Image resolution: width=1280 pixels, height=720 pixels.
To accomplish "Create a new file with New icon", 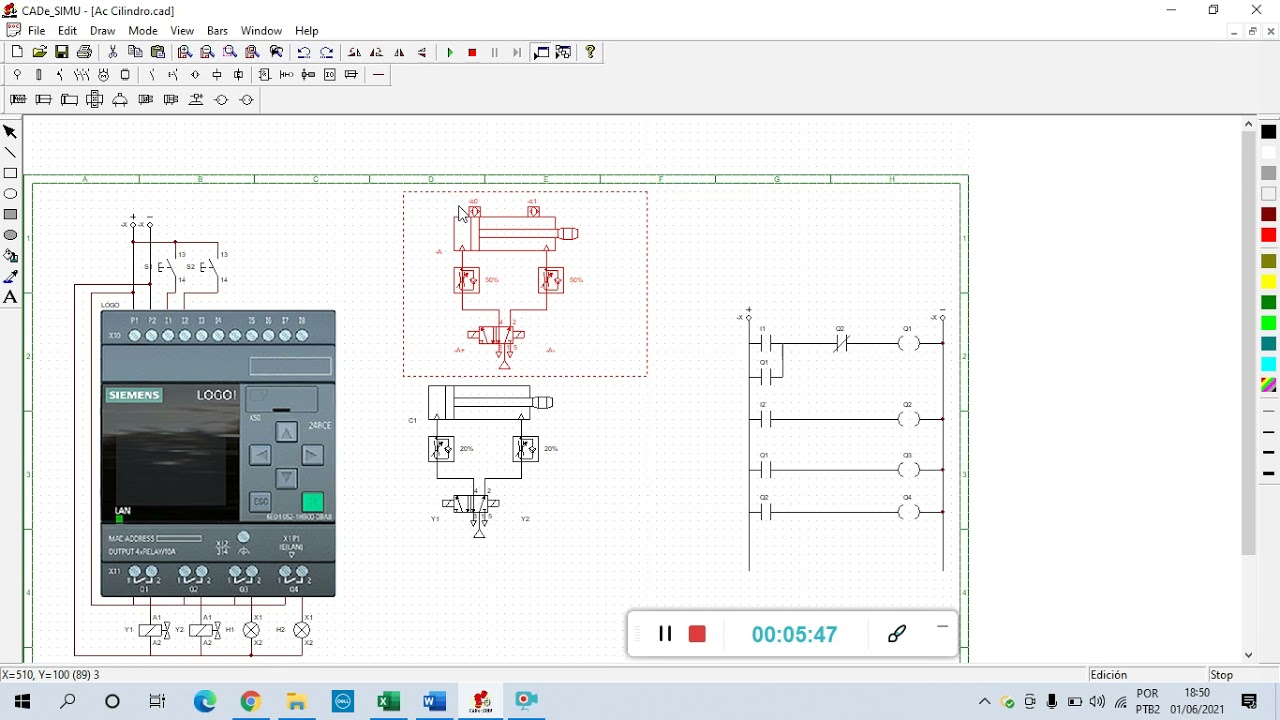I will coord(17,52).
